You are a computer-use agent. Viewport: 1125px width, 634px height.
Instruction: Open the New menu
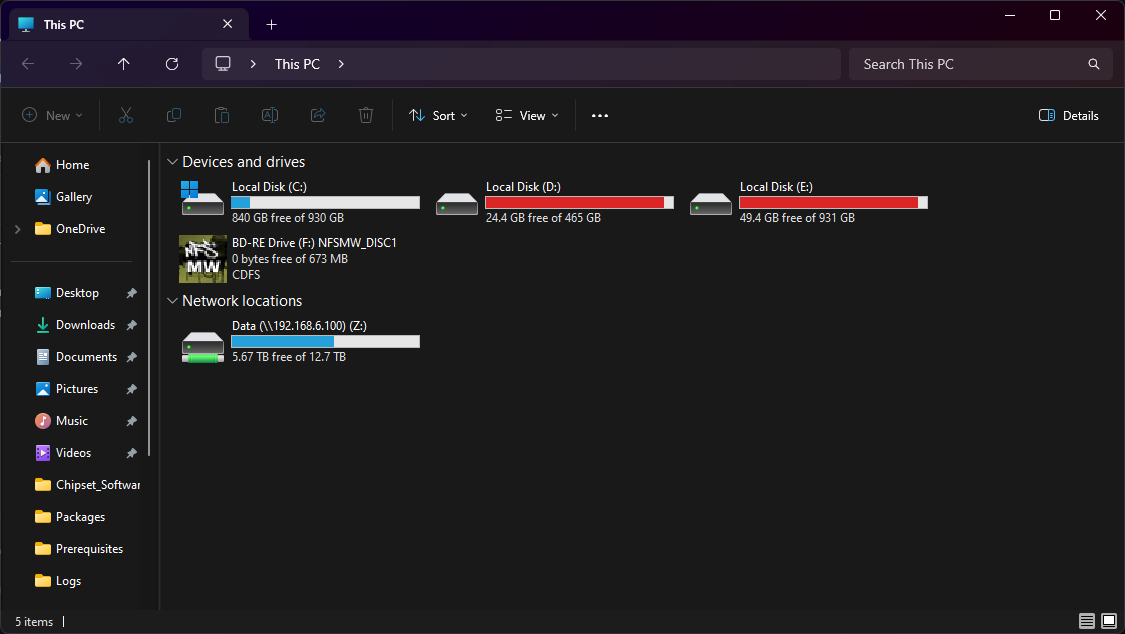52,115
